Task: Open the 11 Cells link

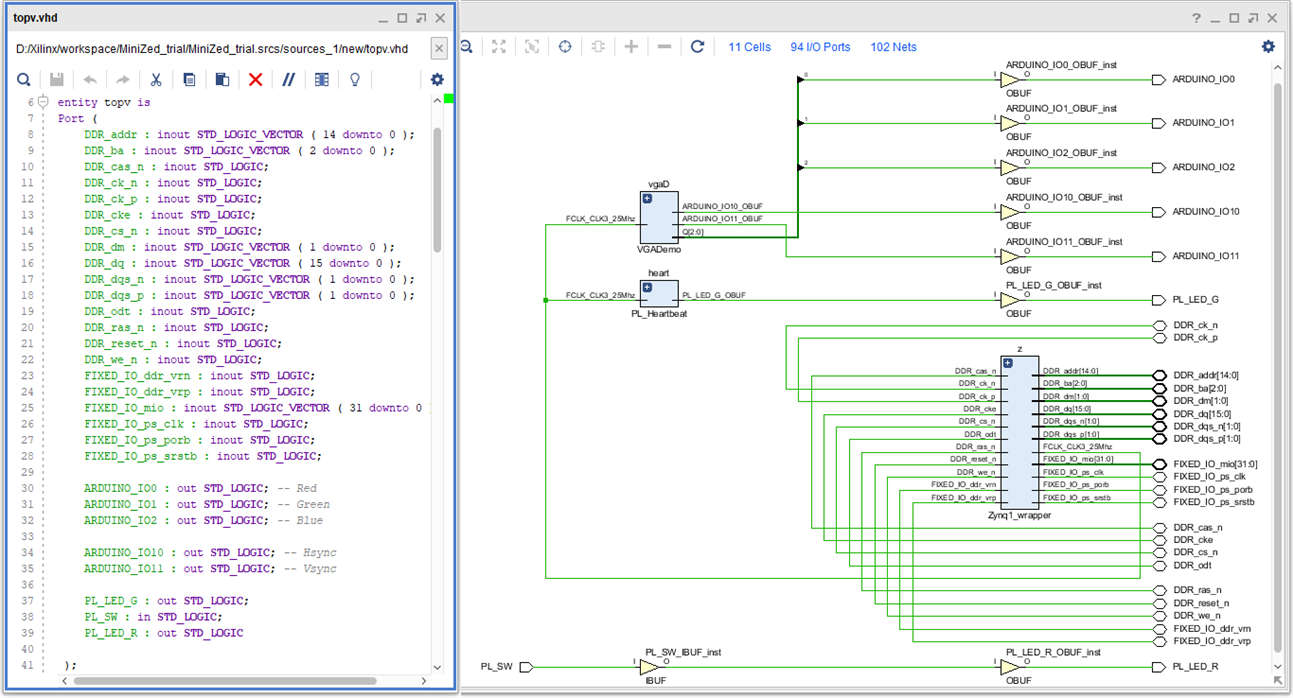Action: pyautogui.click(x=749, y=47)
